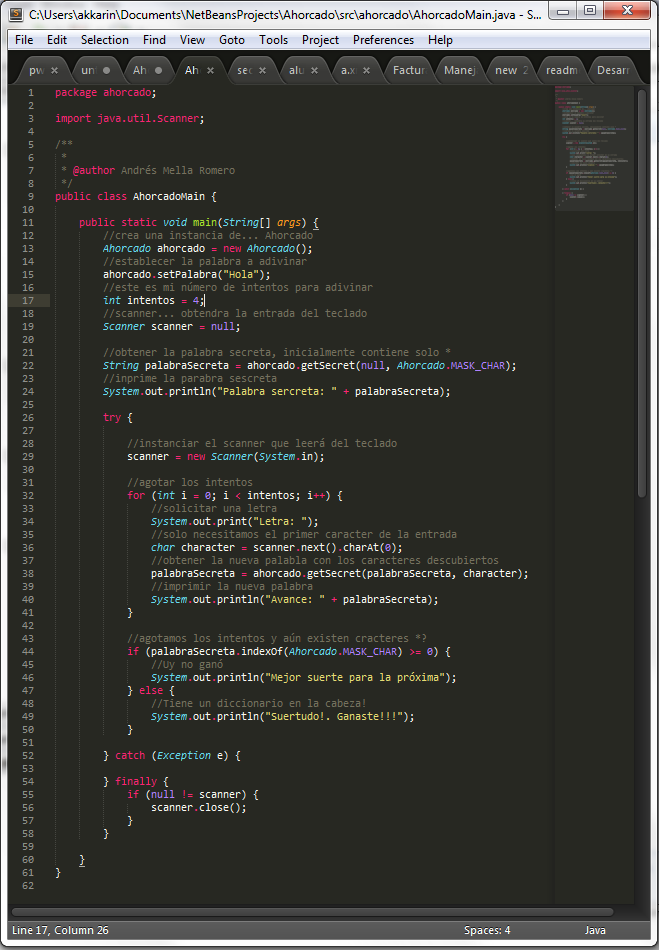This screenshot has height=950, width=659.
Task: Click 'scanner.close();' on line 56
Action: 199,808
